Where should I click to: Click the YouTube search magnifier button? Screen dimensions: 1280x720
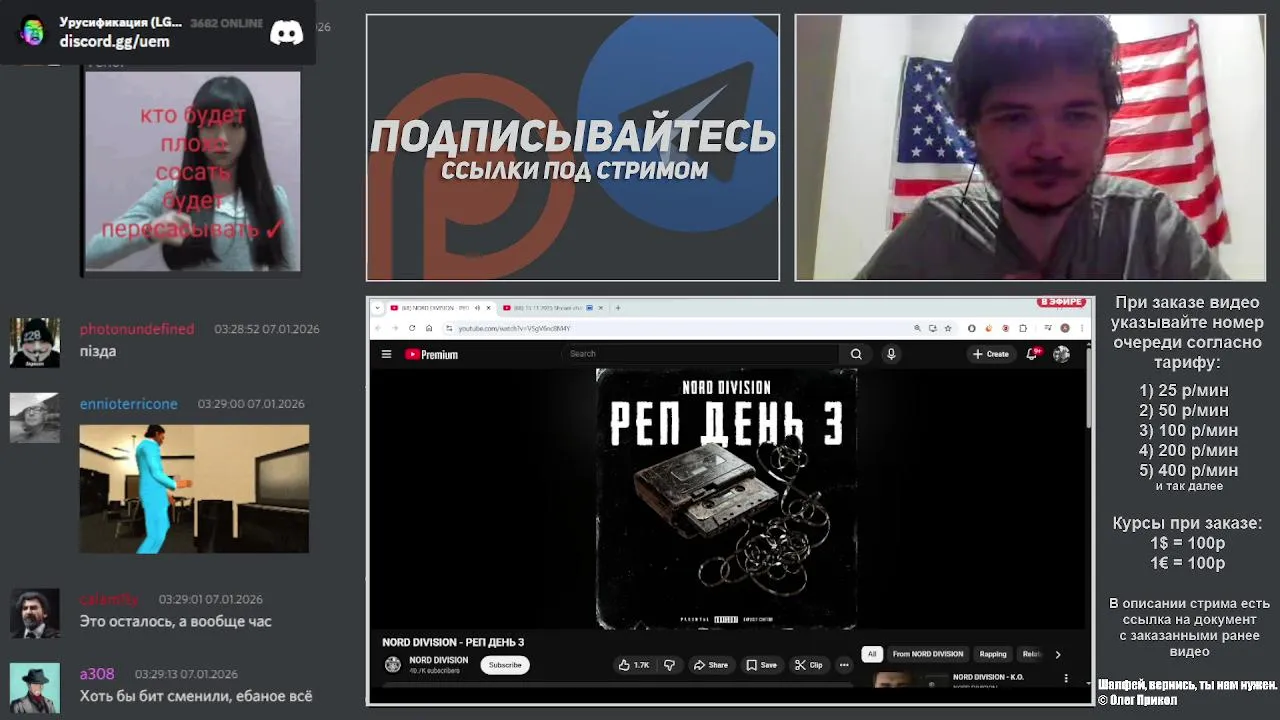coord(856,354)
